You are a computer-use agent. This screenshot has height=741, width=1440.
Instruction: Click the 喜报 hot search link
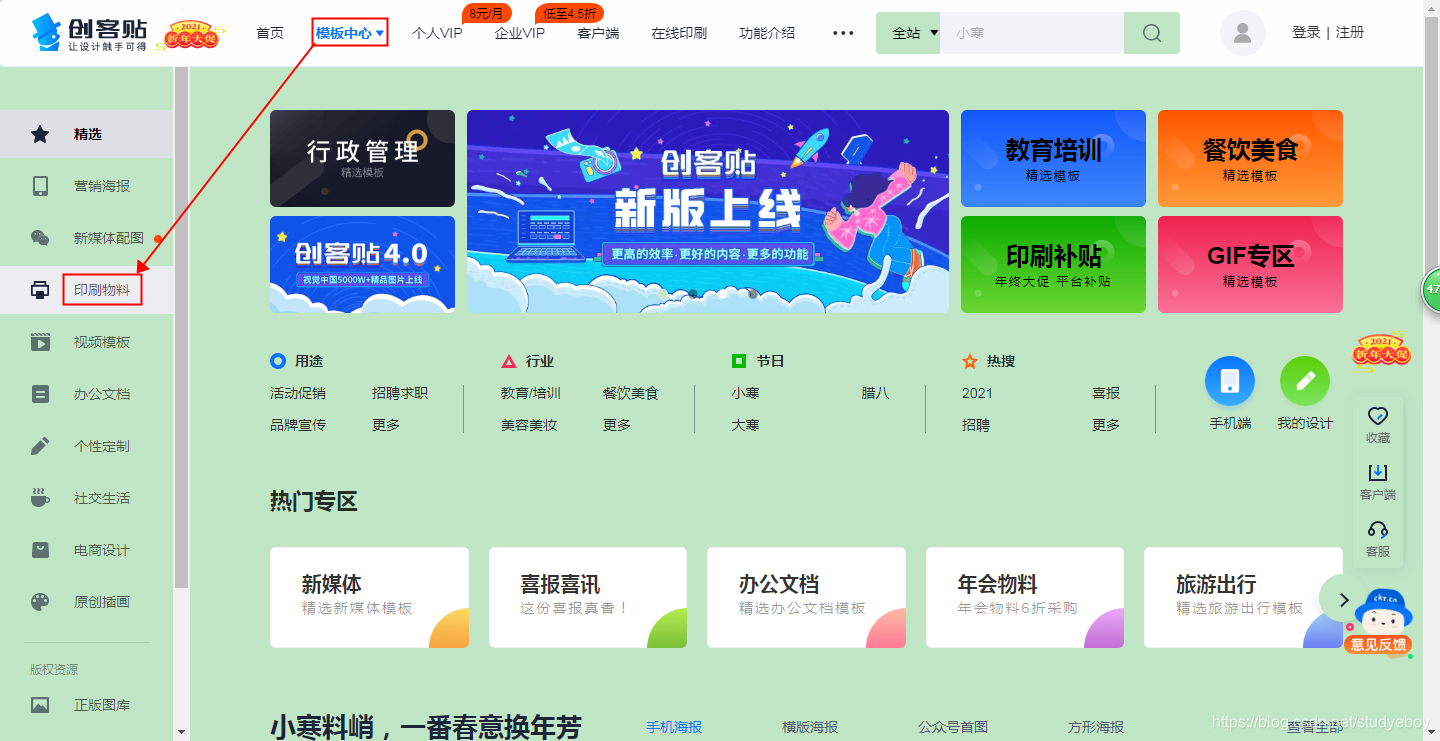[x=1106, y=393]
